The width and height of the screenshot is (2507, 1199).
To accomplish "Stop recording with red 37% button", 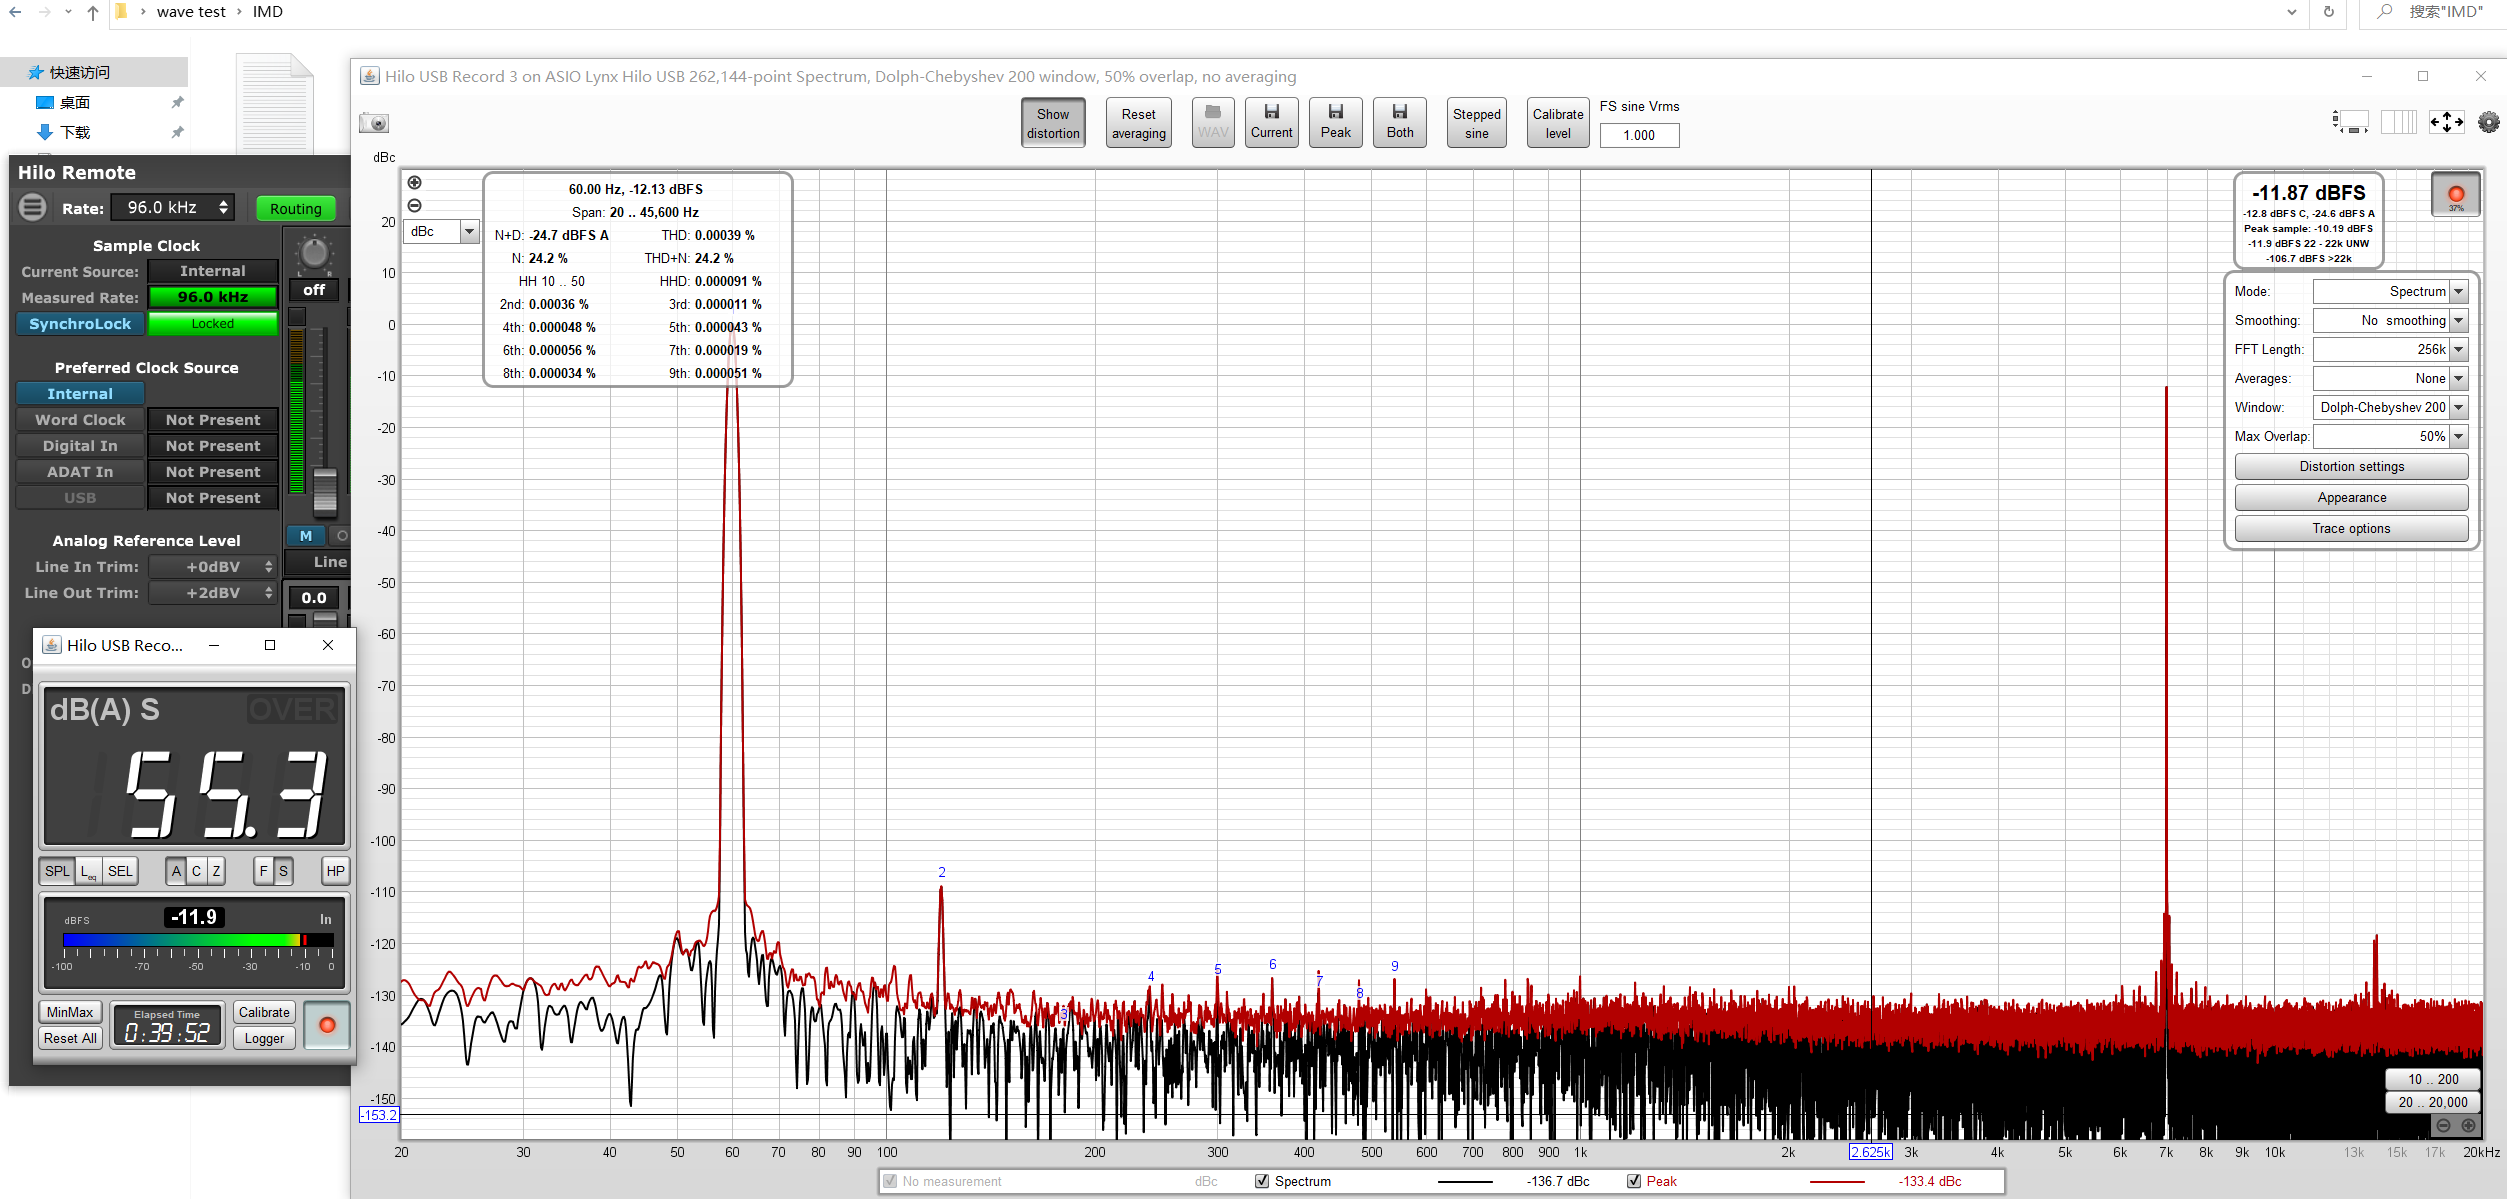I will tap(2455, 195).
